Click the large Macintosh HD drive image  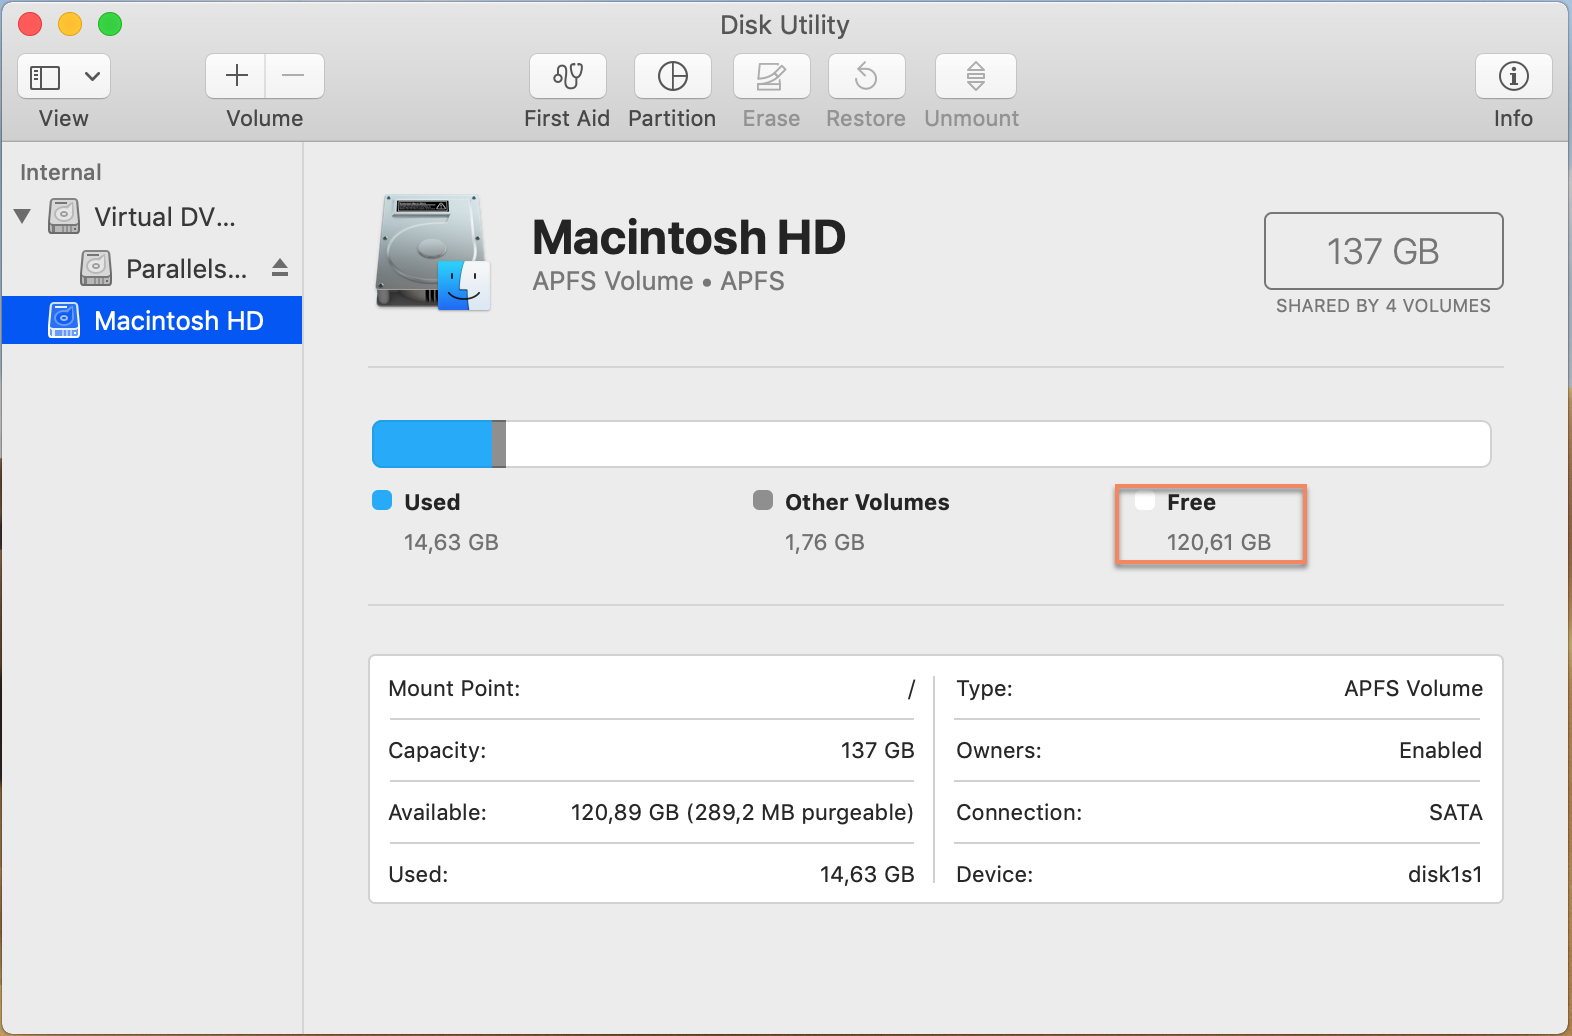tap(433, 253)
